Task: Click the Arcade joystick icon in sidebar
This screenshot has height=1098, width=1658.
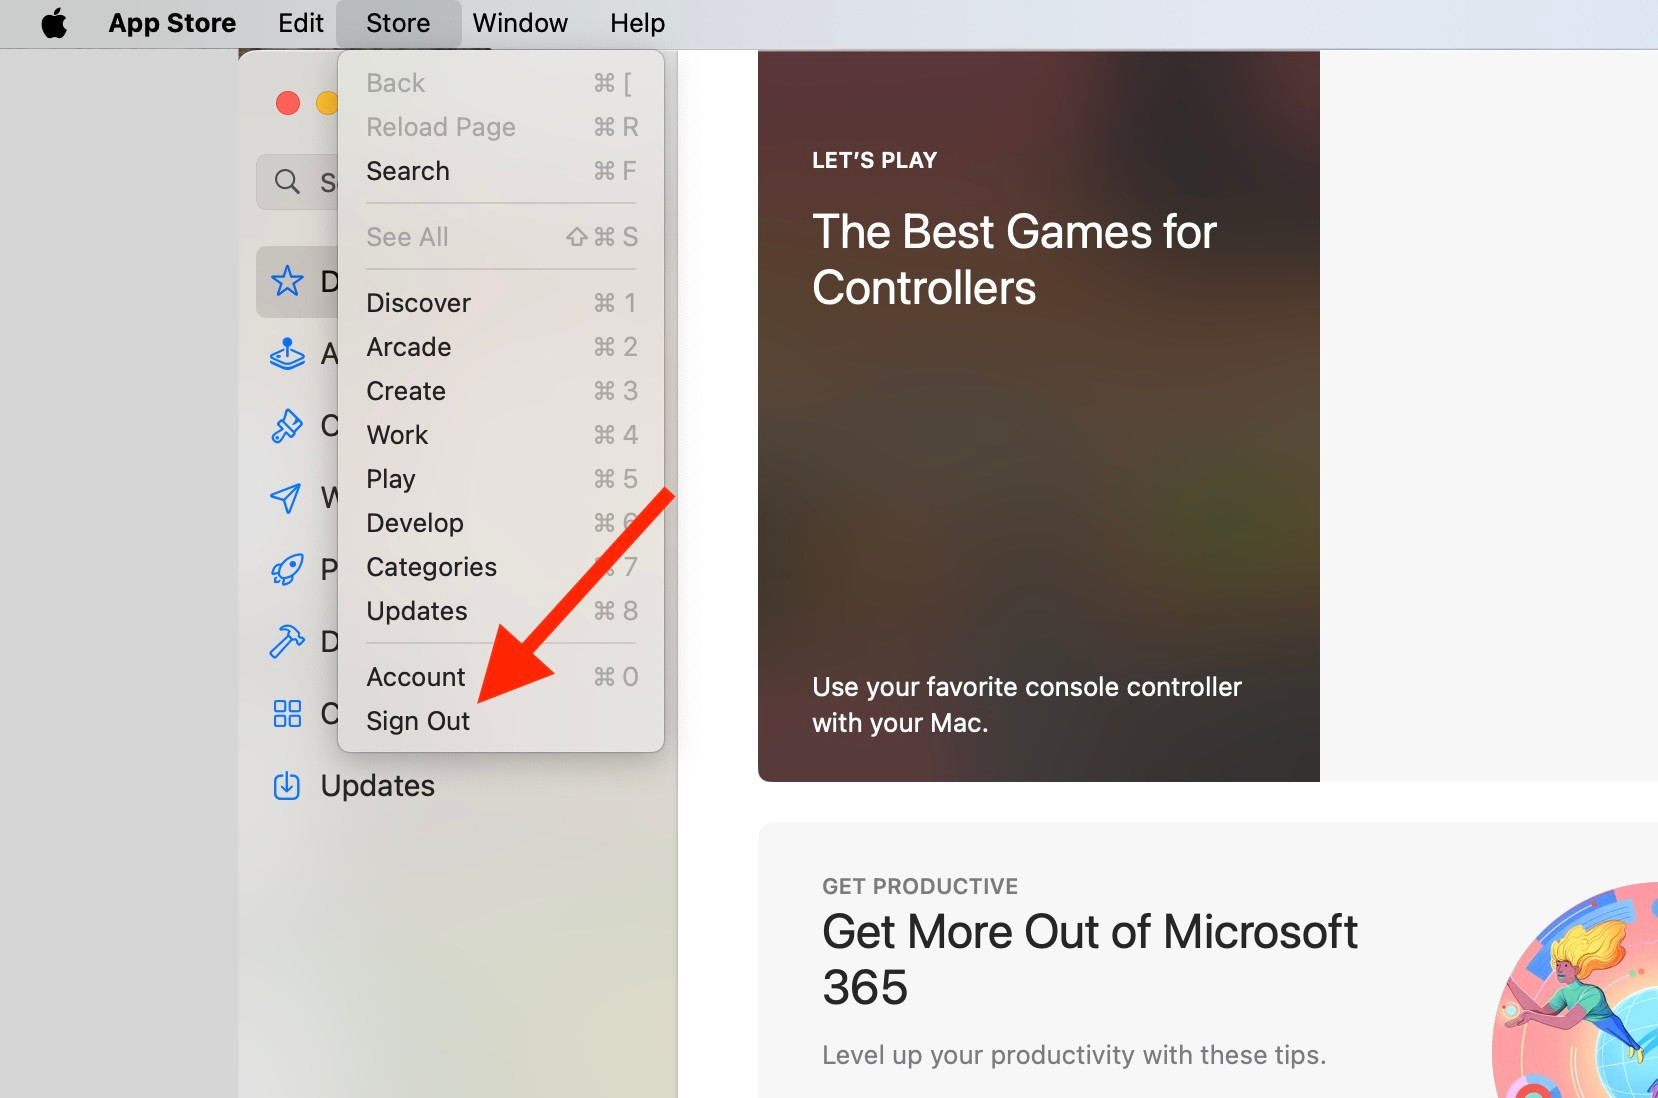Action: pyautogui.click(x=287, y=353)
